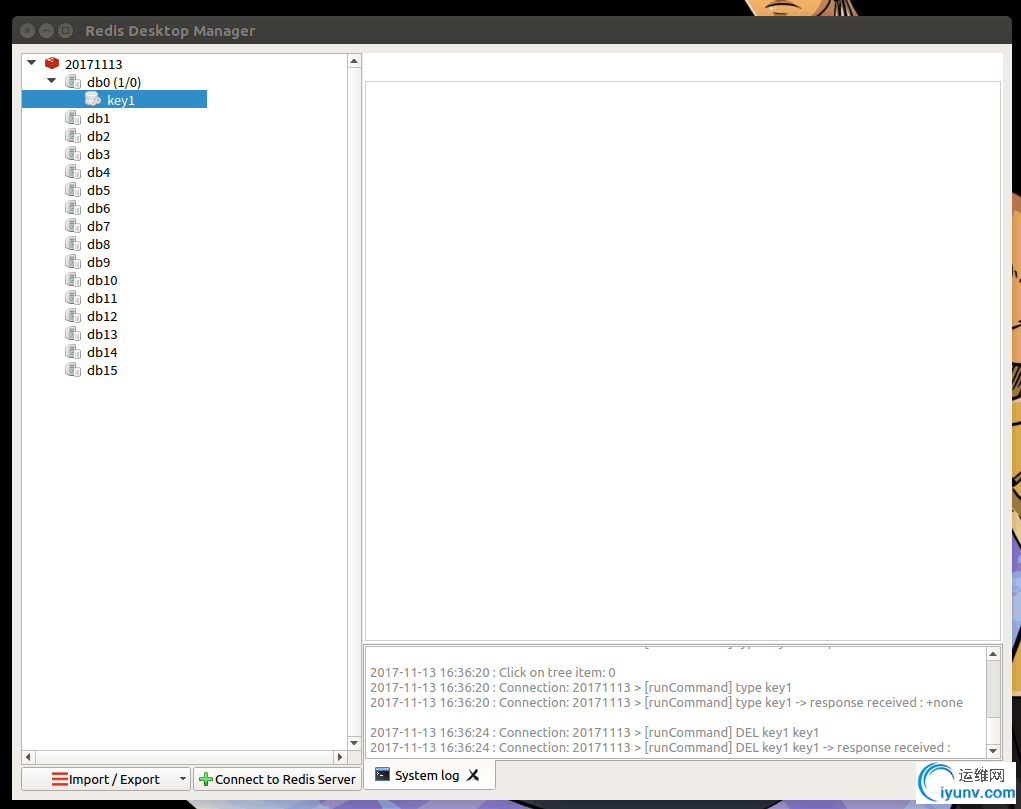Screen dimensions: 1021x809
Task: Select the db0 (1/0) database
Action: [114, 82]
